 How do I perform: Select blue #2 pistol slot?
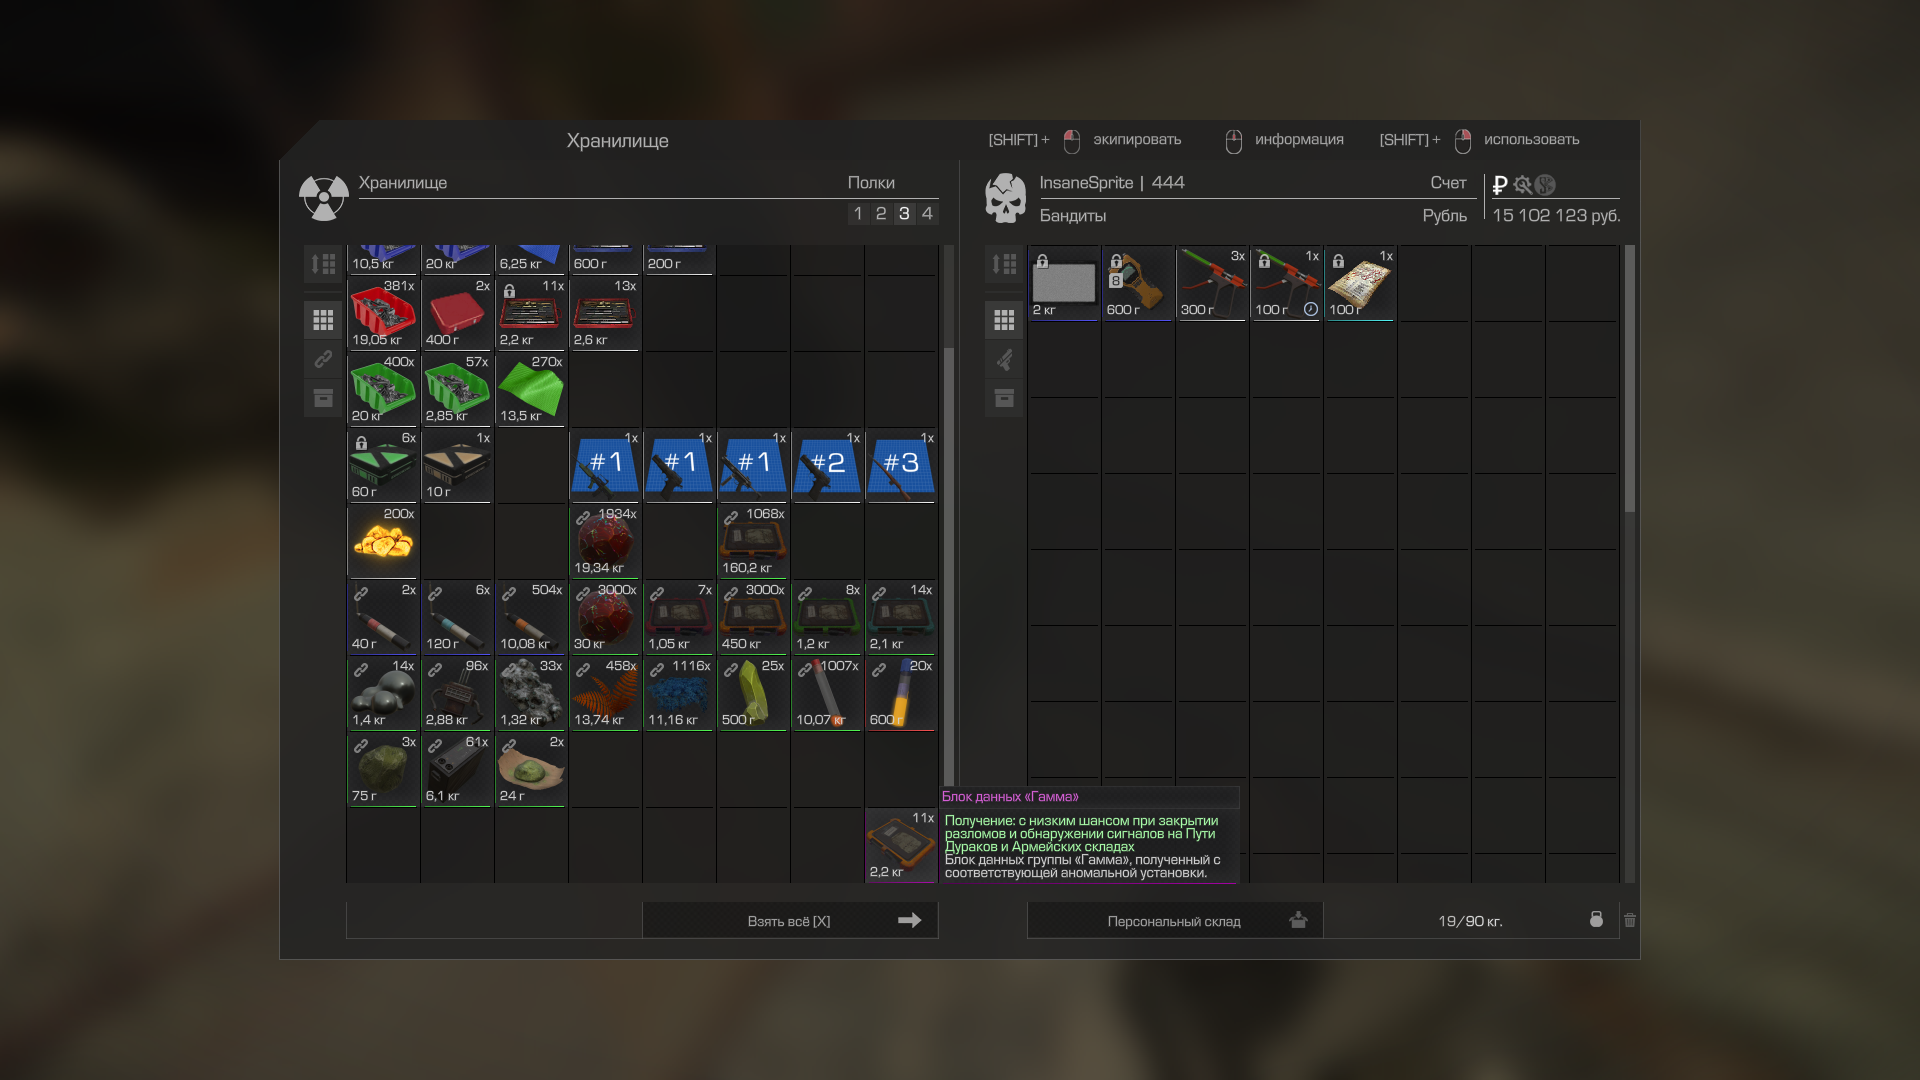(827, 465)
